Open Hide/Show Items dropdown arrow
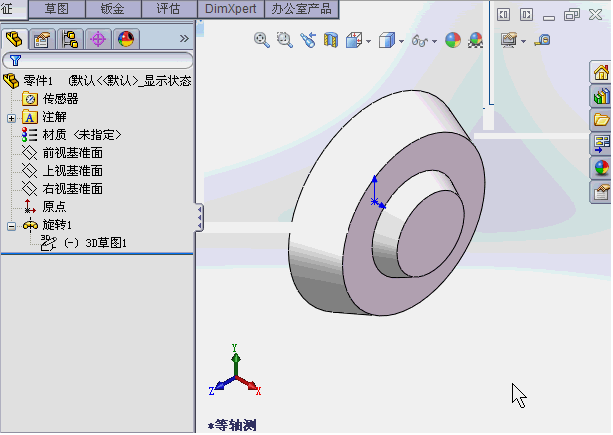The height and width of the screenshot is (435, 613). point(434,41)
